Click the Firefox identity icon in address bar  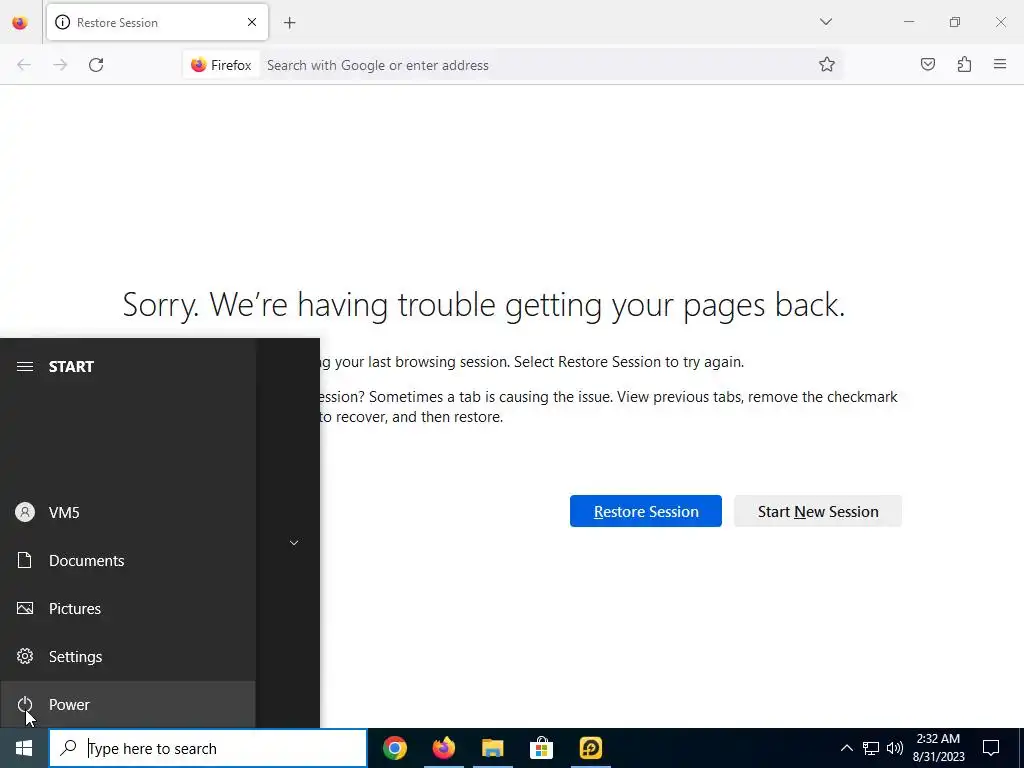point(221,65)
